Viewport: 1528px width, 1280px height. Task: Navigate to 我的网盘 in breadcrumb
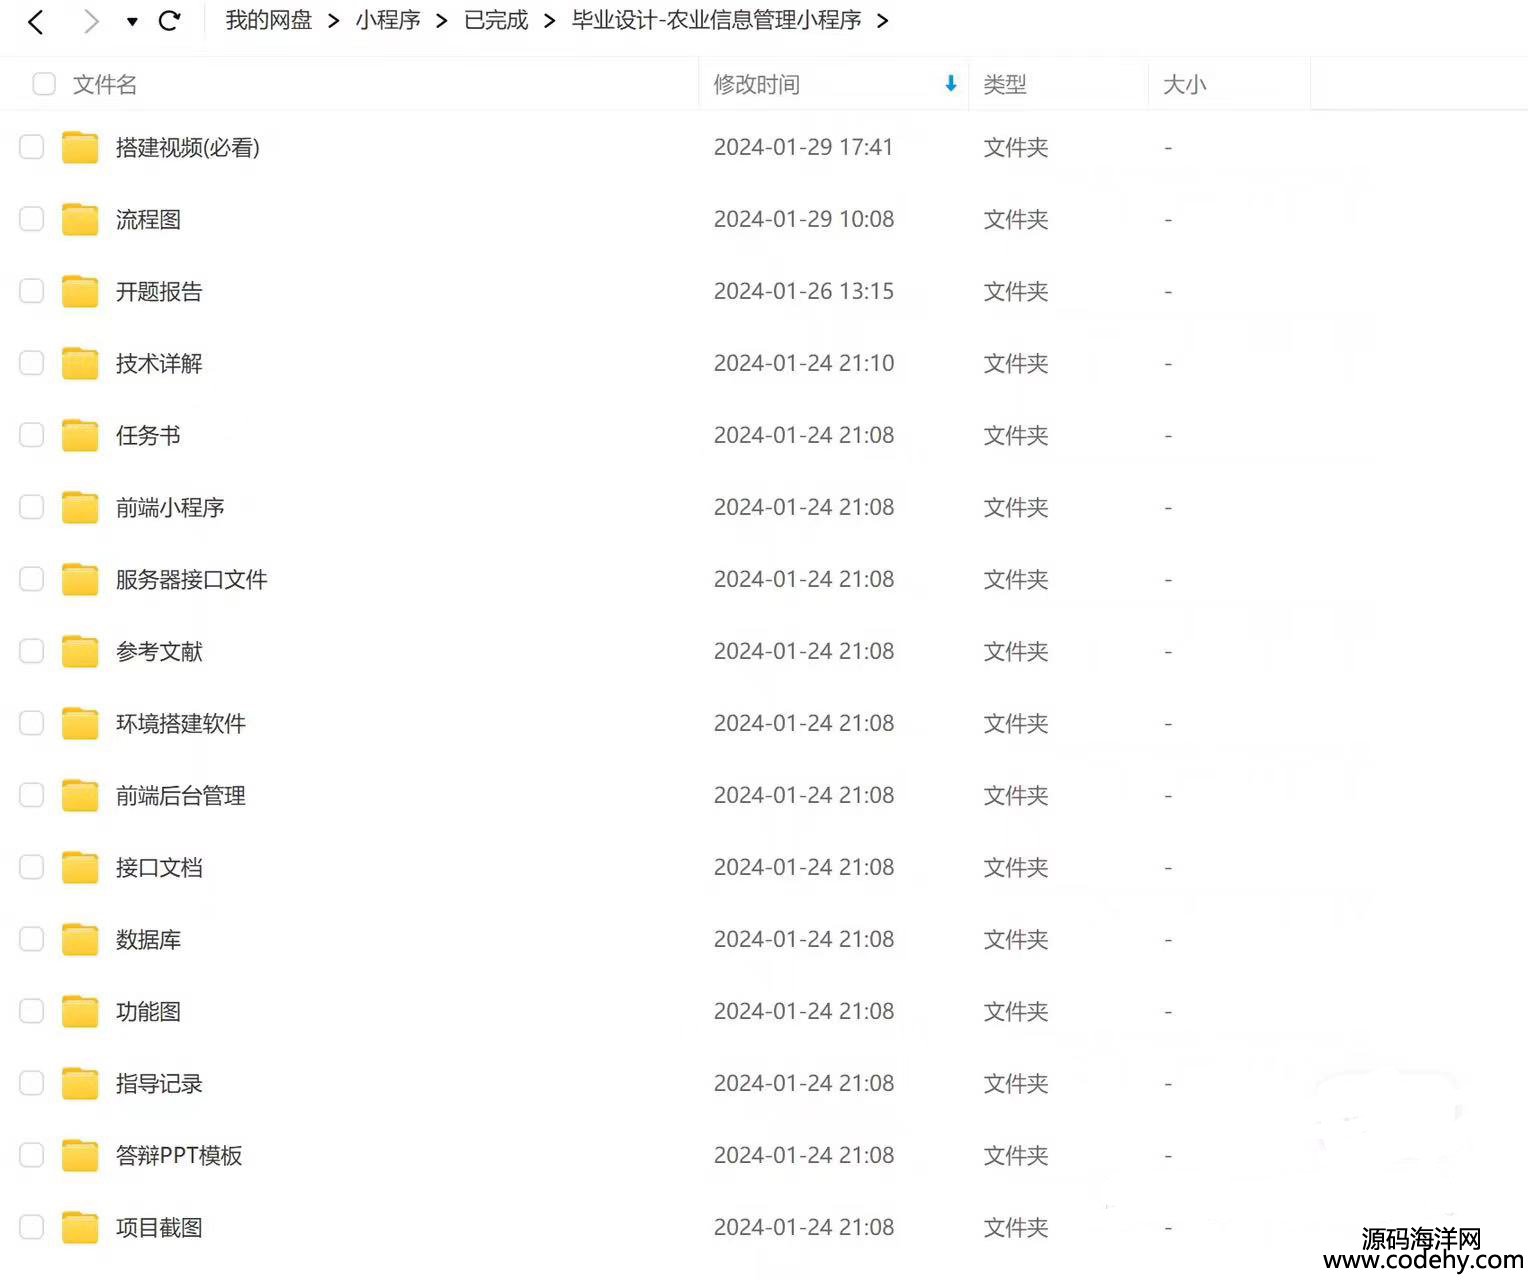click(x=269, y=20)
